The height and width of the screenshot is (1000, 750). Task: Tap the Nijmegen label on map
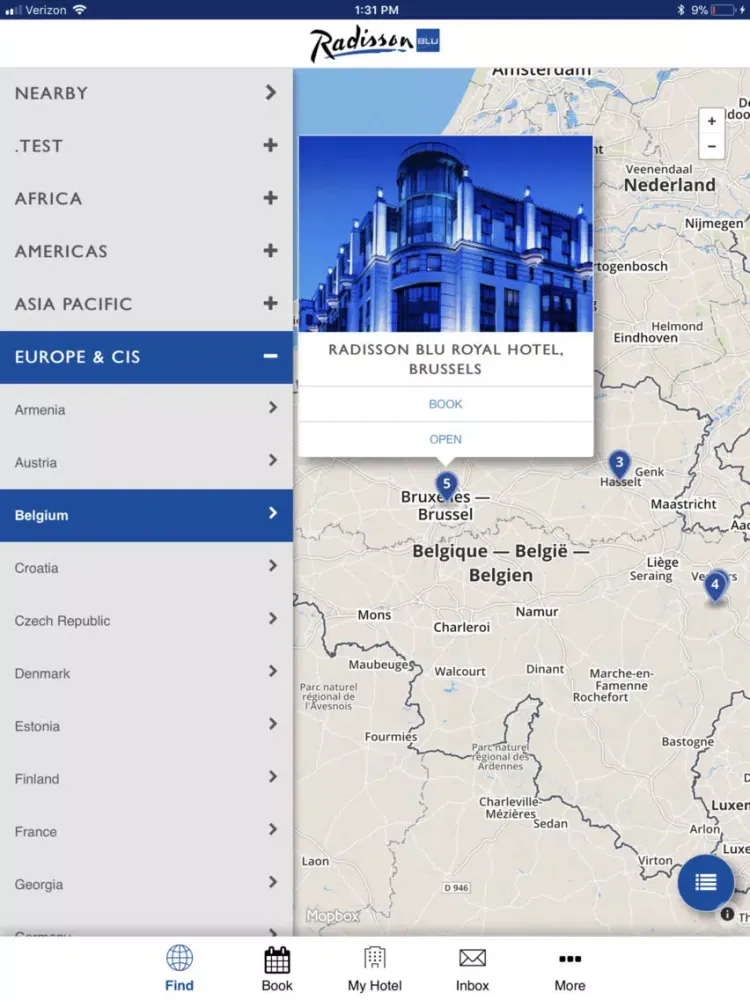tap(714, 223)
